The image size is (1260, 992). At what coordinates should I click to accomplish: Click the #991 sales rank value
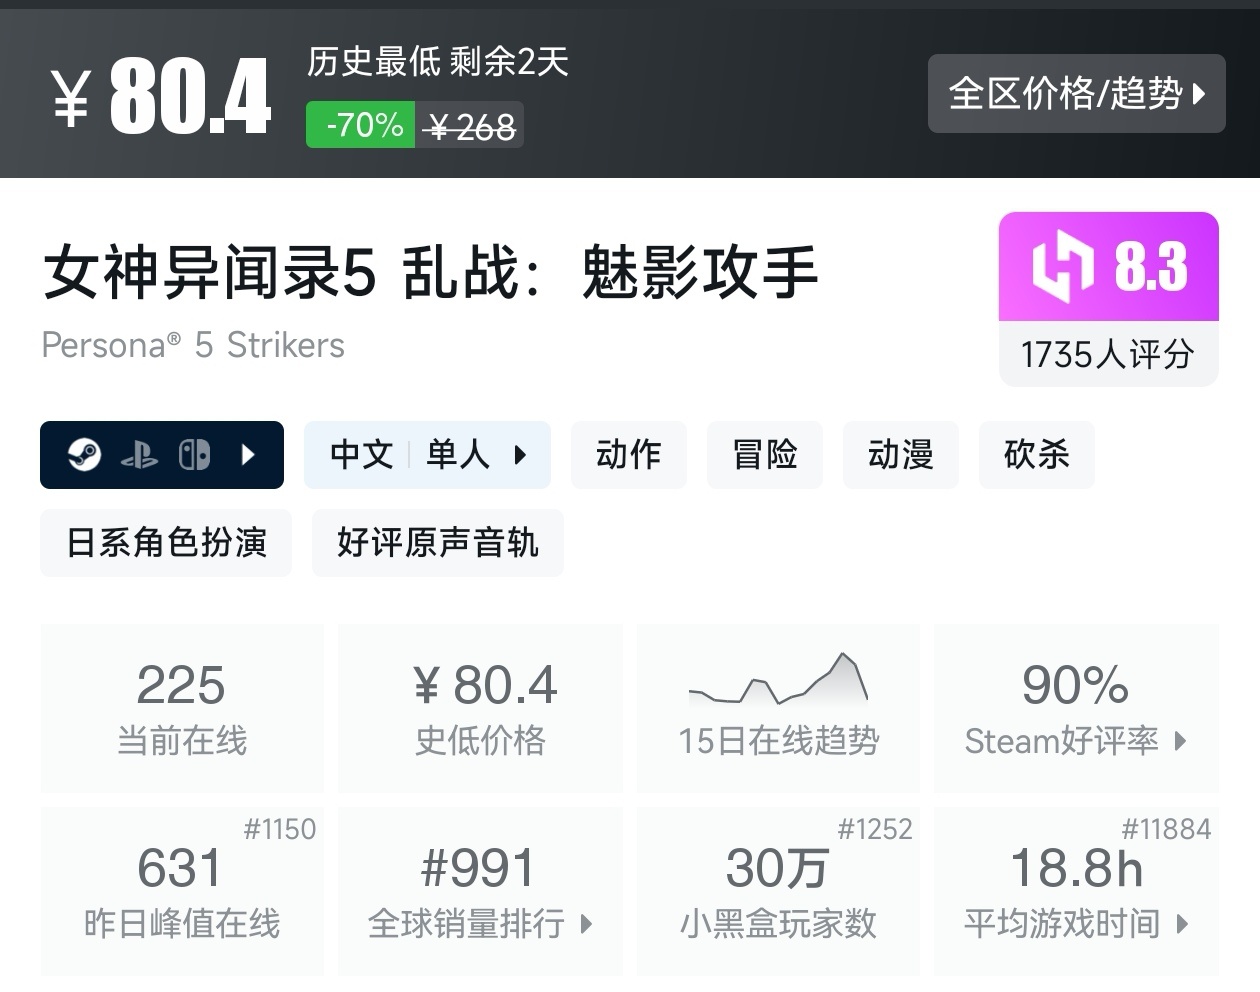(479, 868)
